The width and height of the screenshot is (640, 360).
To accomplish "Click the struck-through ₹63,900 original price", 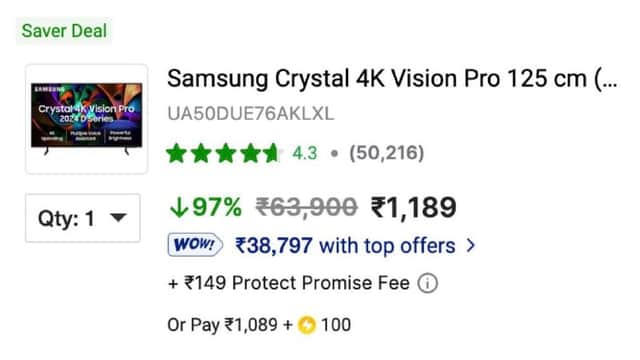I will (307, 207).
